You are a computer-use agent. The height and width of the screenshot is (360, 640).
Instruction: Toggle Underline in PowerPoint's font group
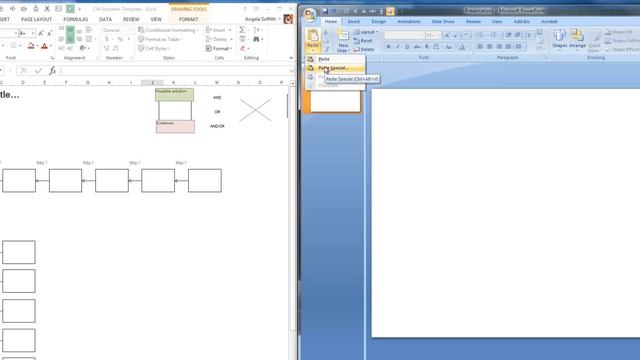click(x=407, y=47)
